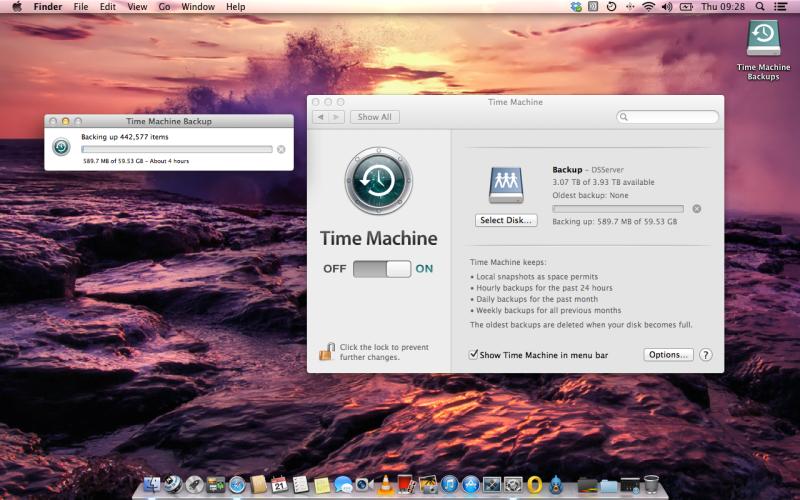The image size is (800, 500).
Task: Open Mission Control from the Dock
Action: coord(216,484)
